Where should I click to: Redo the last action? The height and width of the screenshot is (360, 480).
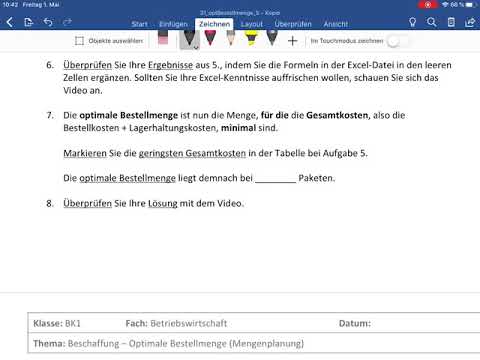tap(67, 22)
